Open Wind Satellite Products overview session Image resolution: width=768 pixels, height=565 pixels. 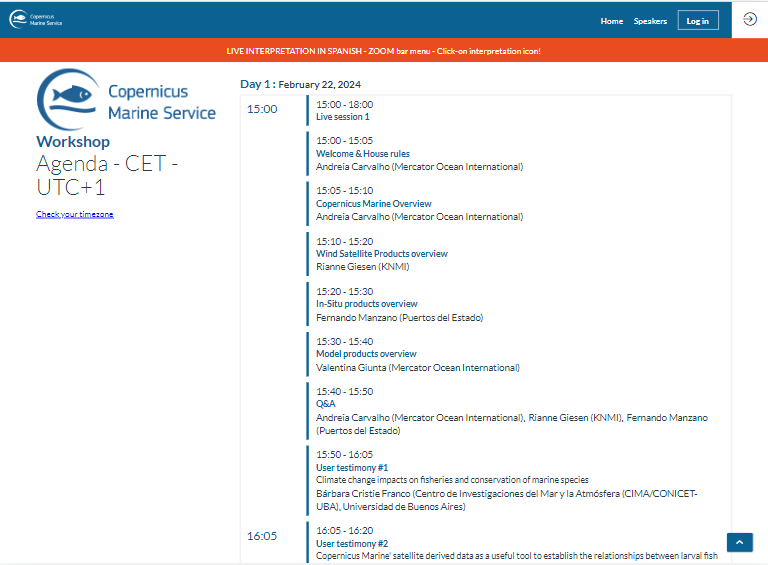(382, 254)
